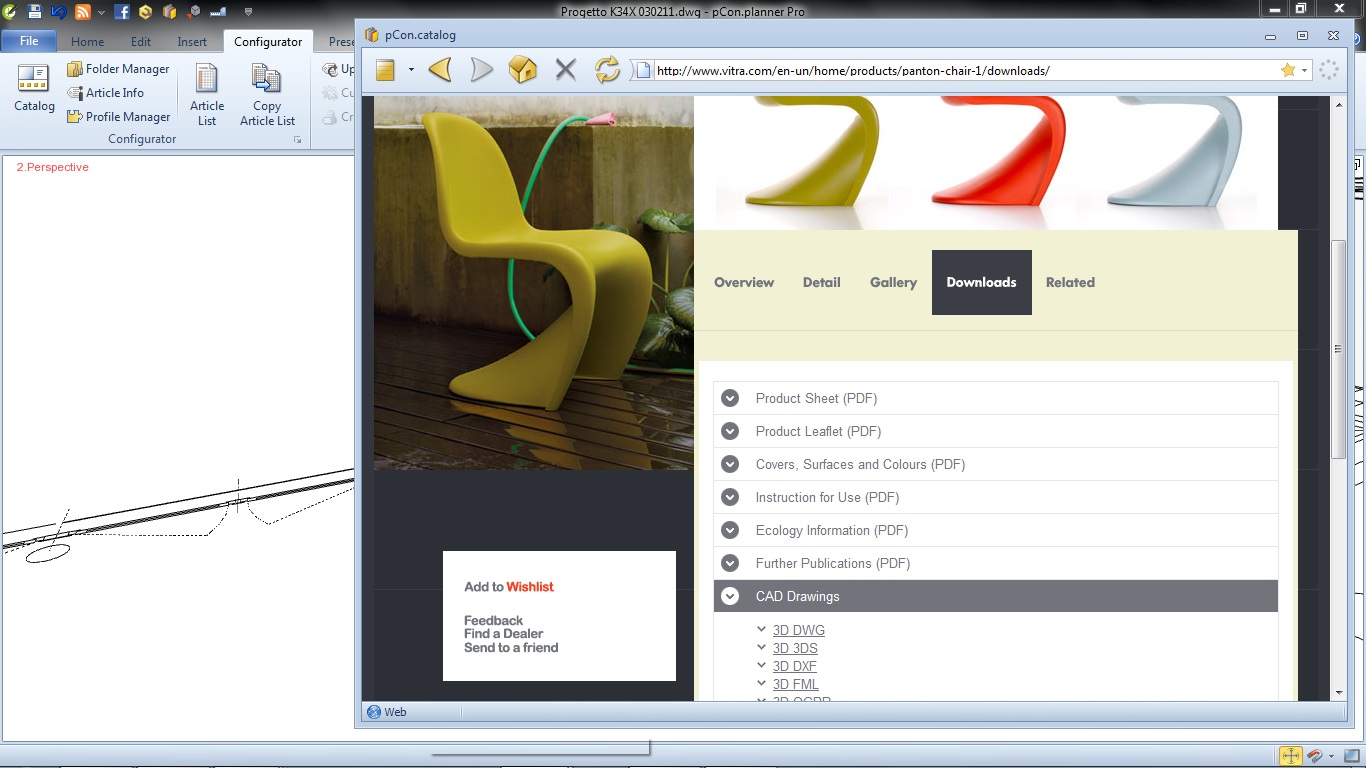Open the favorites dropdown arrow beside the star

click(x=1305, y=71)
